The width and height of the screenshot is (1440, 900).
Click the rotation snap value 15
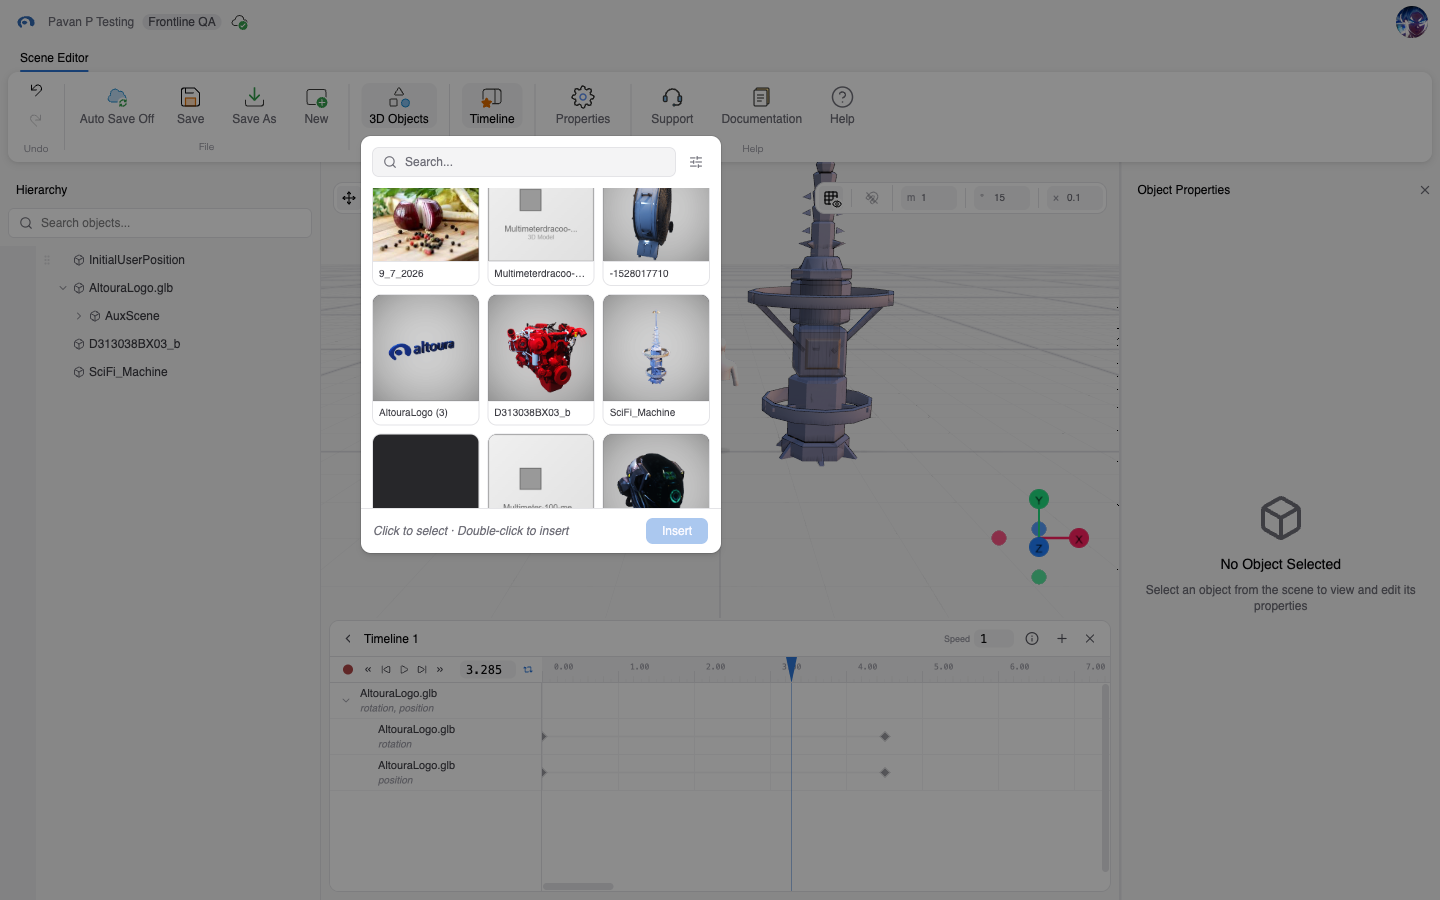(x=1002, y=198)
